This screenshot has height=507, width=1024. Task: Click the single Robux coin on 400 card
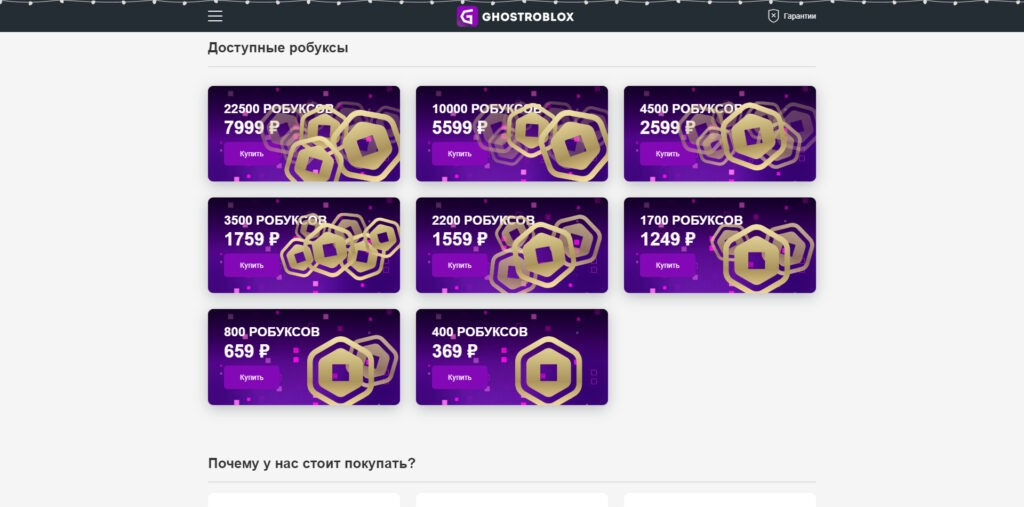pyautogui.click(x=549, y=371)
